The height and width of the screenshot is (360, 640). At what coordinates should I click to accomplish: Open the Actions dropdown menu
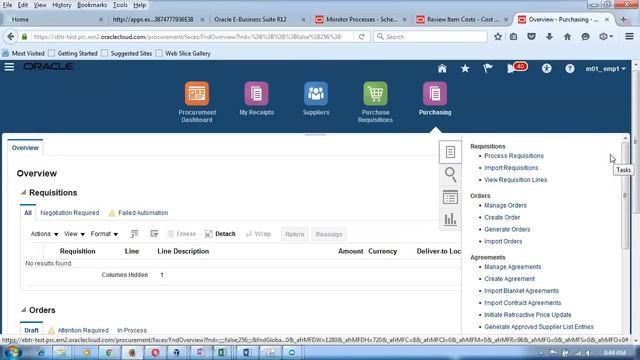coord(44,234)
